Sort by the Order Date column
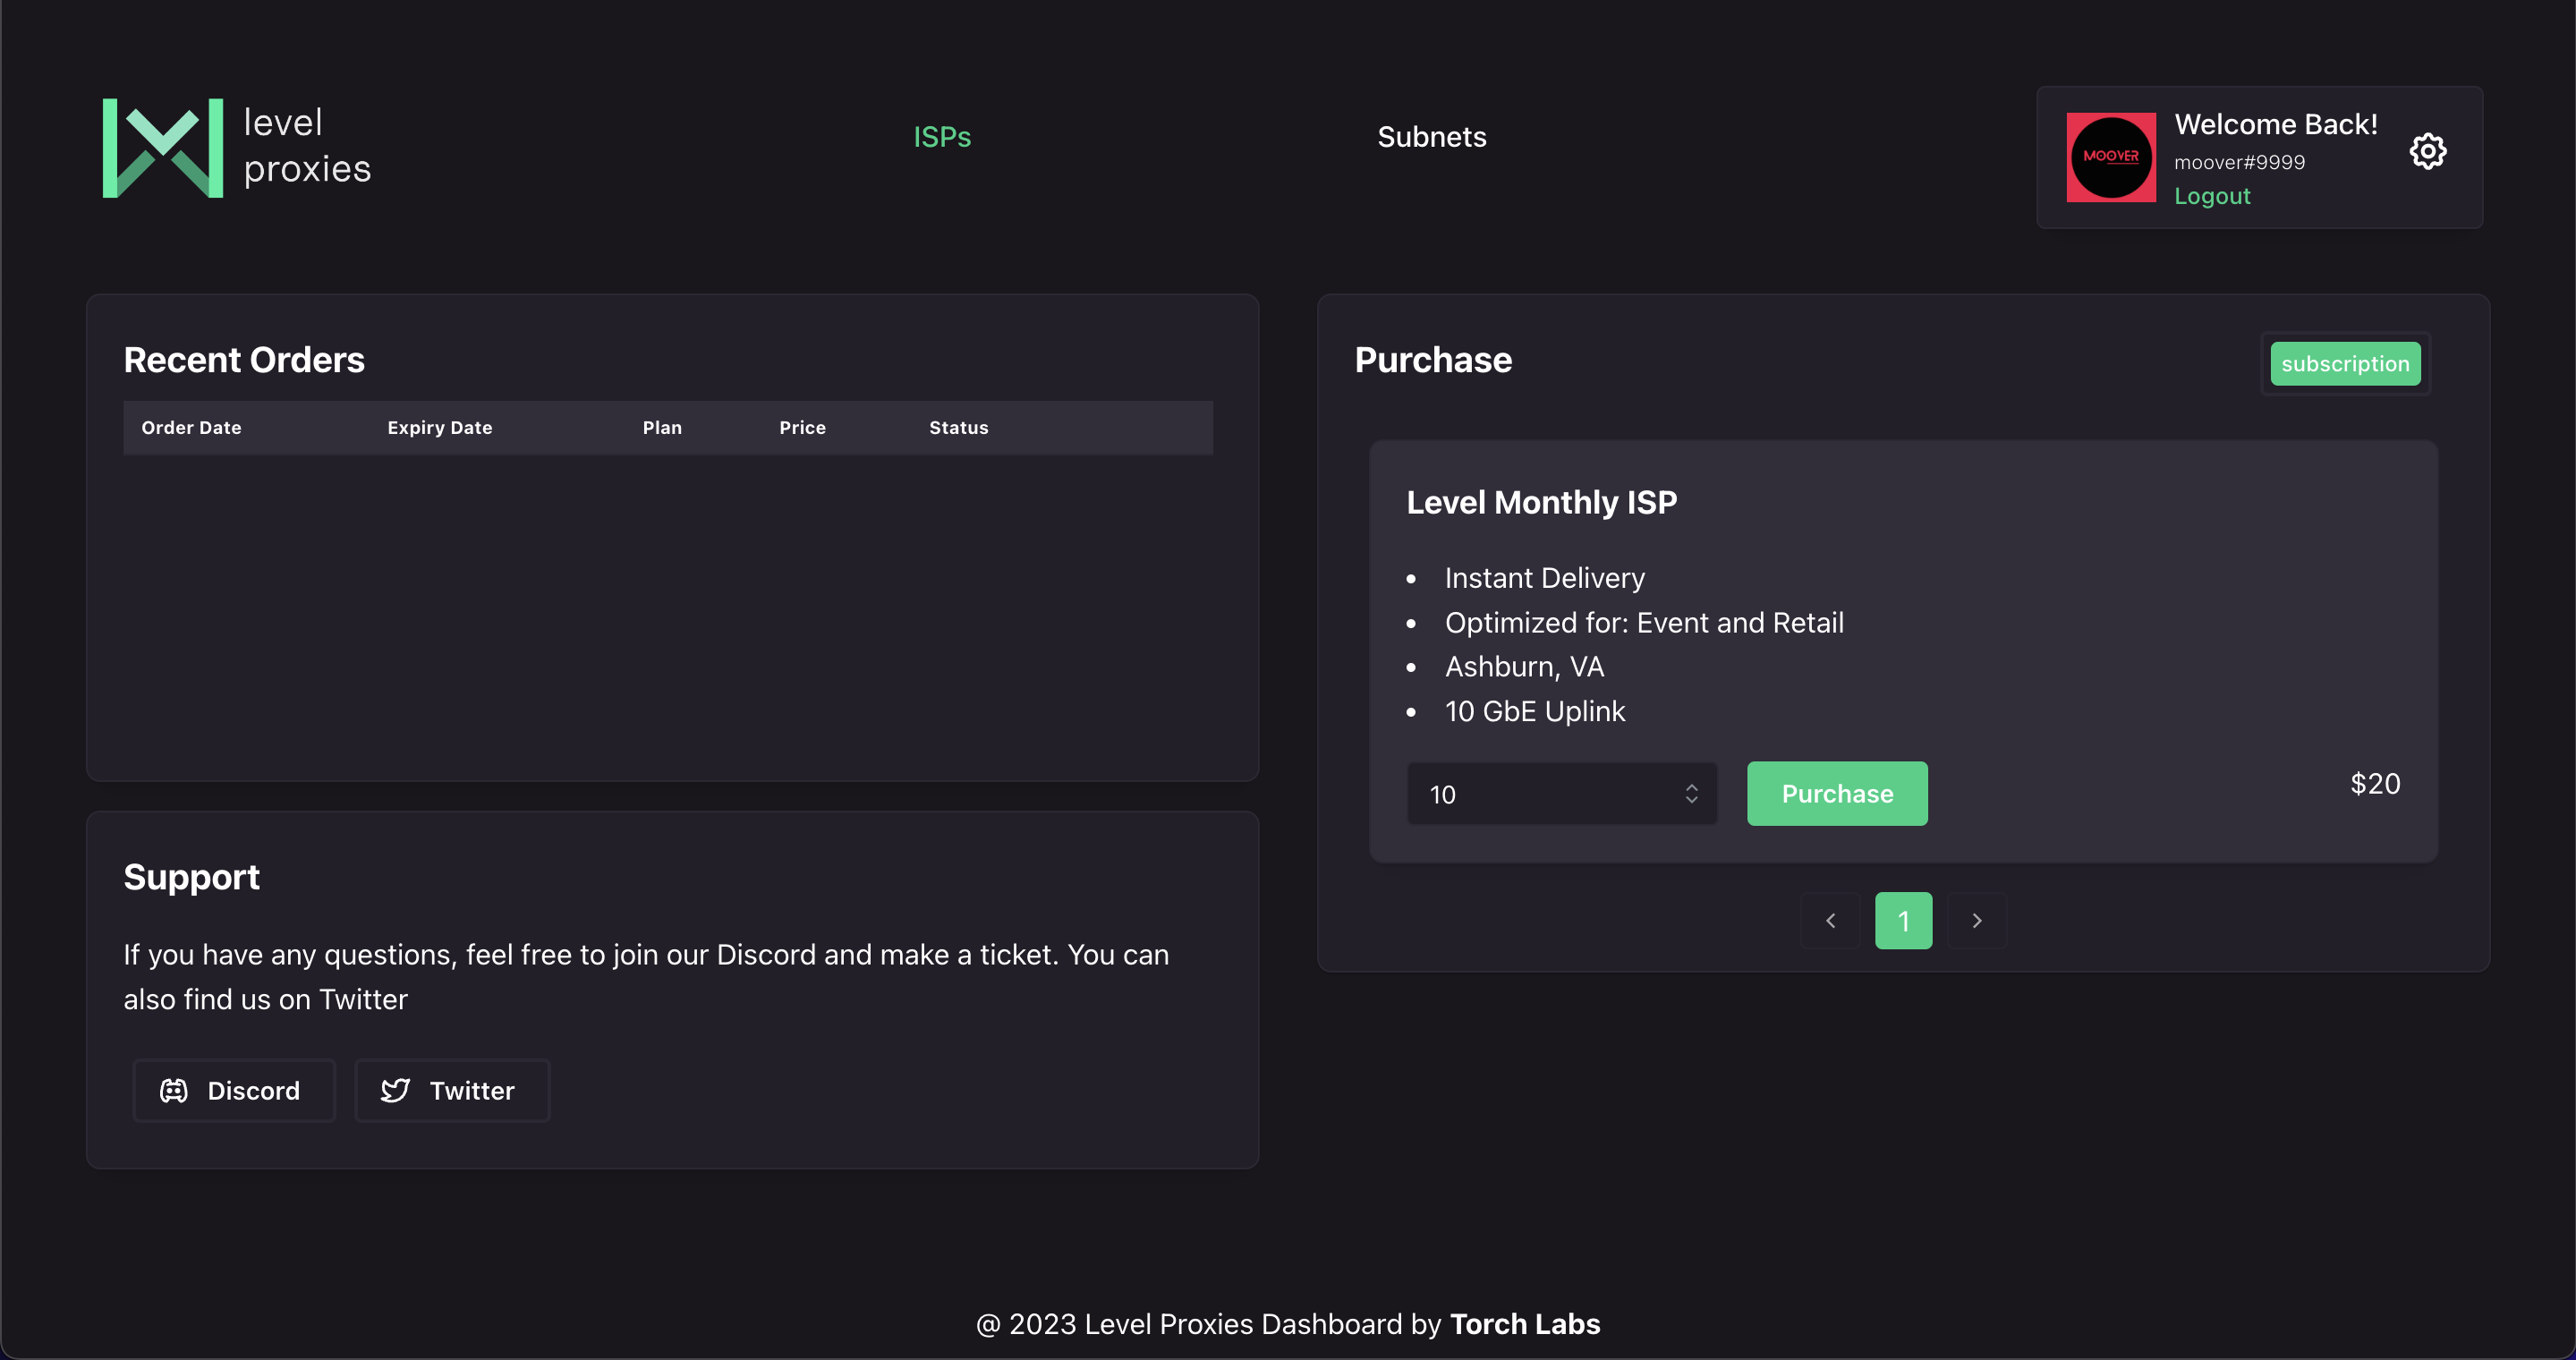This screenshot has height=1360, width=2576. coord(191,428)
